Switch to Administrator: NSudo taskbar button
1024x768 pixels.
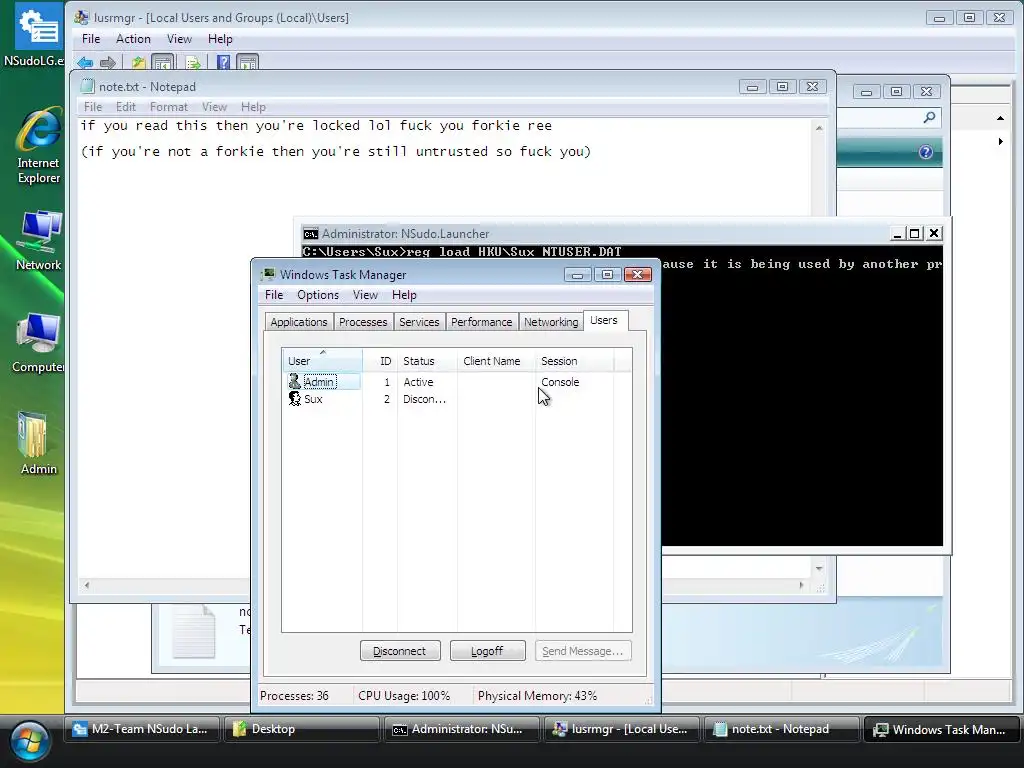click(x=461, y=729)
